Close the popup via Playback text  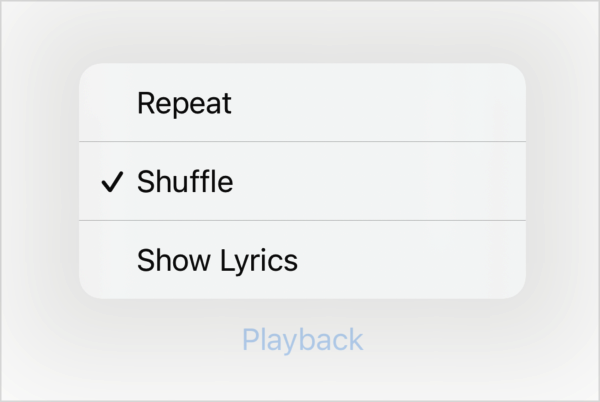point(302,340)
